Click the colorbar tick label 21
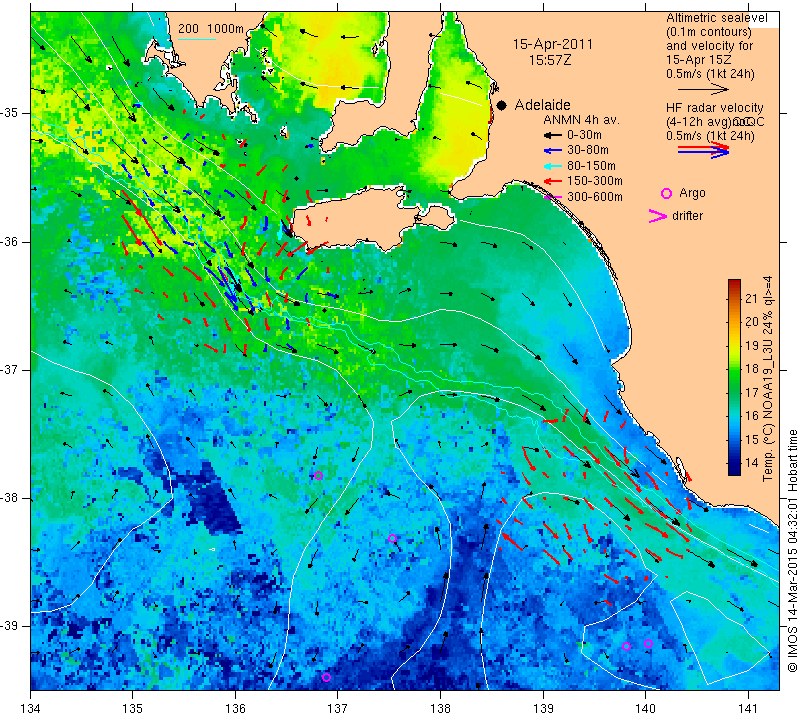 click(752, 299)
